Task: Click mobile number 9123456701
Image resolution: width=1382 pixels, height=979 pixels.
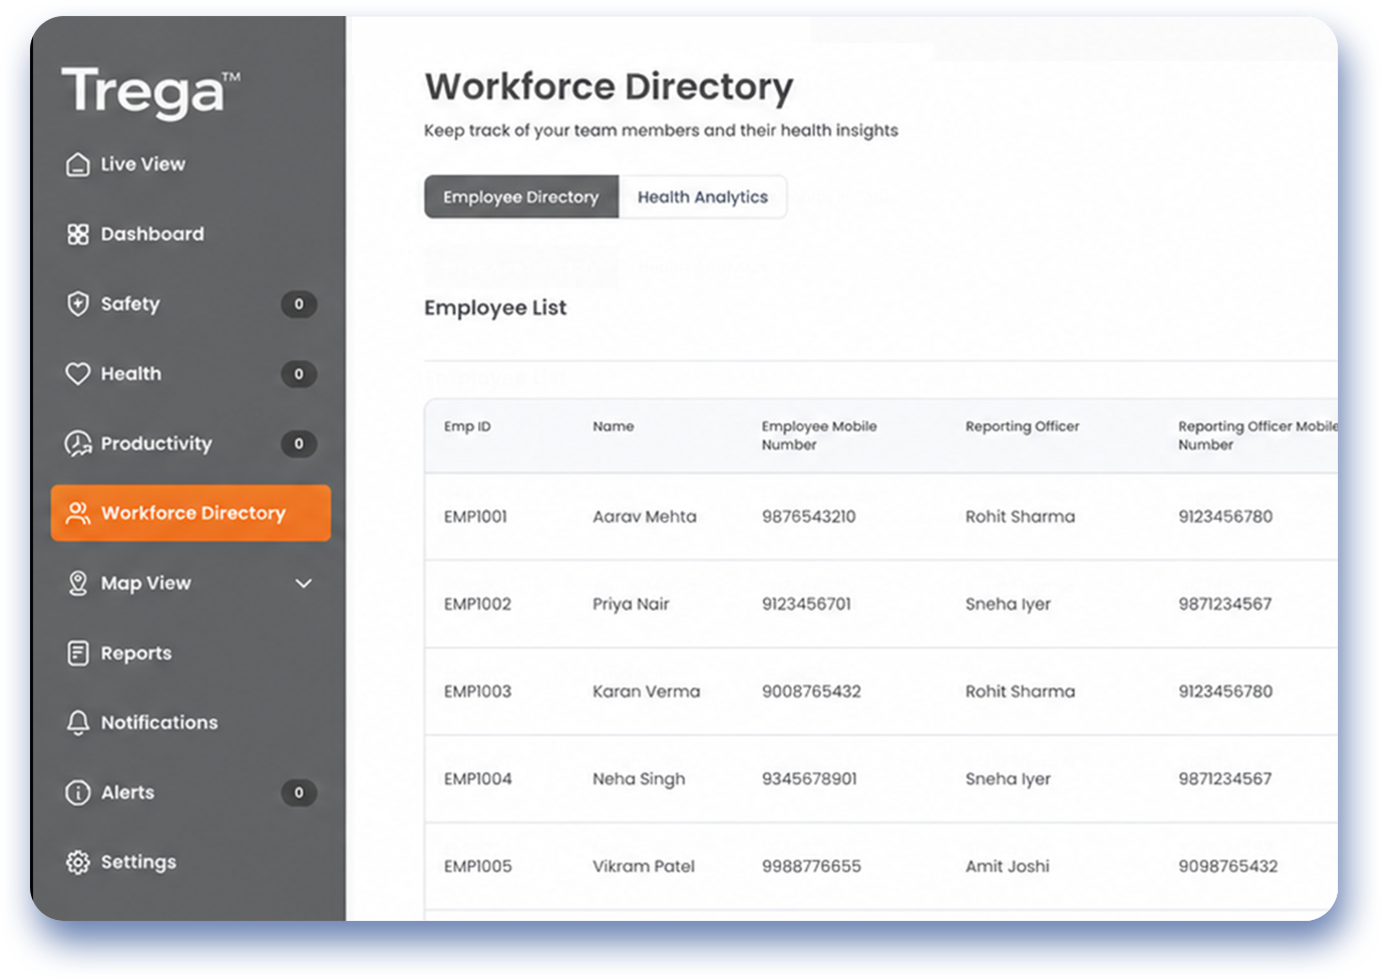Action: (806, 604)
